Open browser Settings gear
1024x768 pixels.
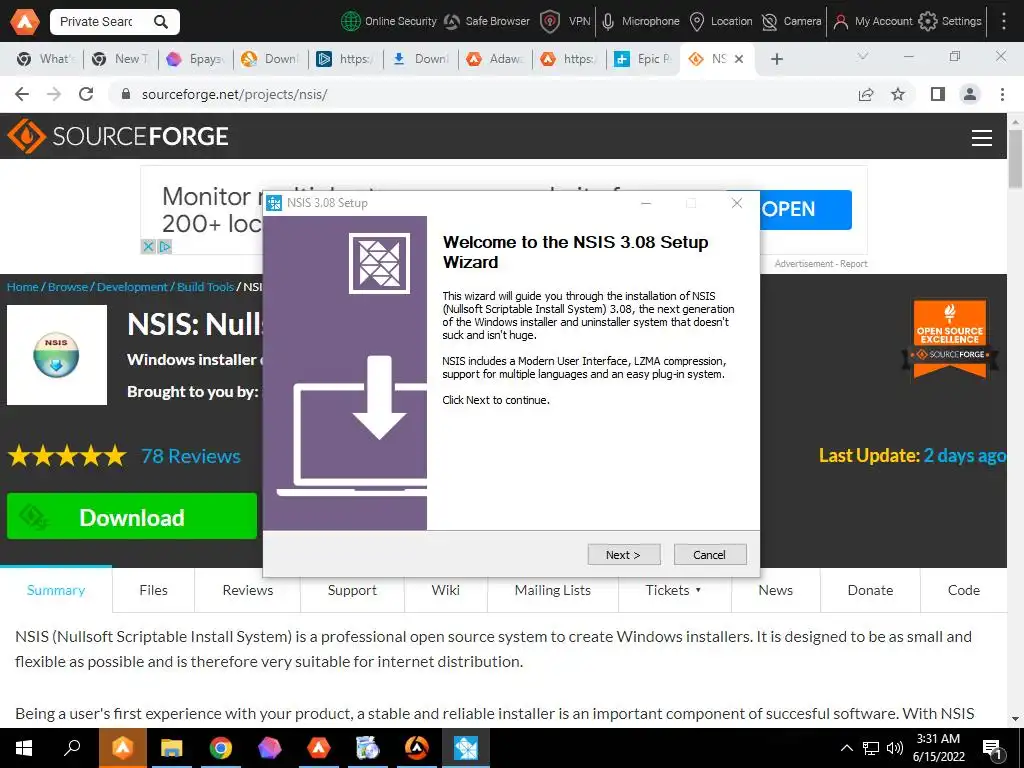click(950, 22)
